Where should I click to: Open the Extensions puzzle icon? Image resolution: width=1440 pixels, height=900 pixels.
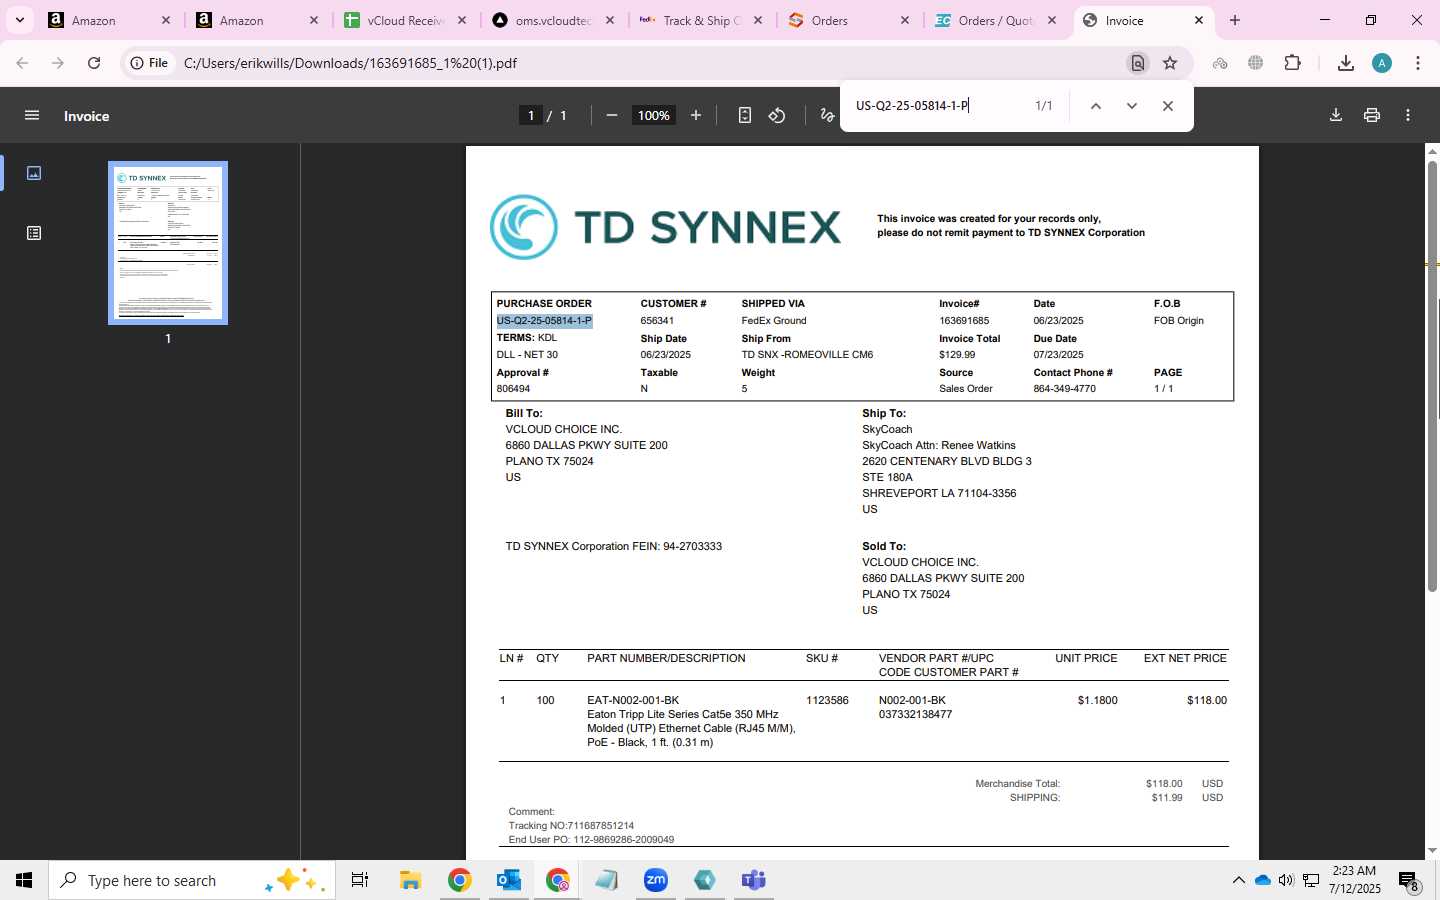click(x=1293, y=63)
